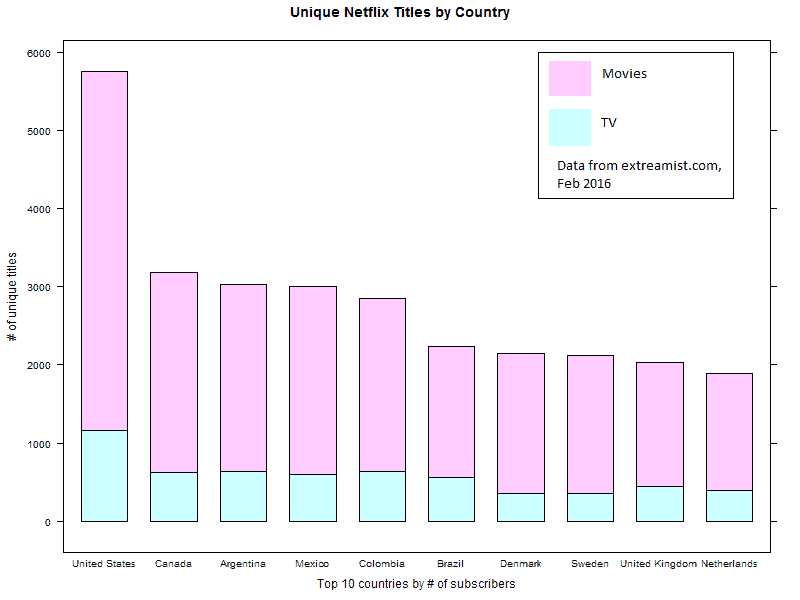Click the pink Movies legend swatch
The height and width of the screenshot is (600, 800).
pyautogui.click(x=569, y=79)
